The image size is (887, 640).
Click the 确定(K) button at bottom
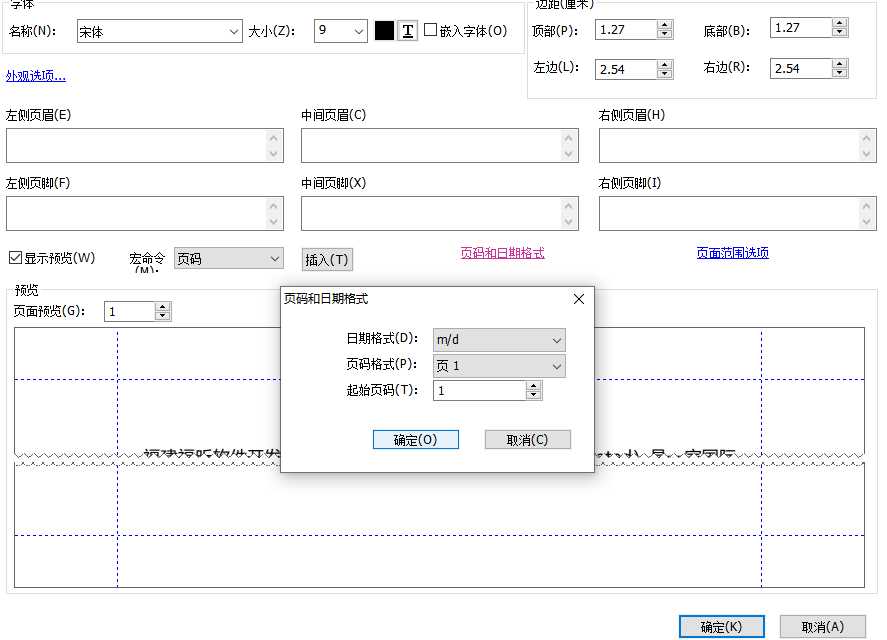[x=721, y=626]
